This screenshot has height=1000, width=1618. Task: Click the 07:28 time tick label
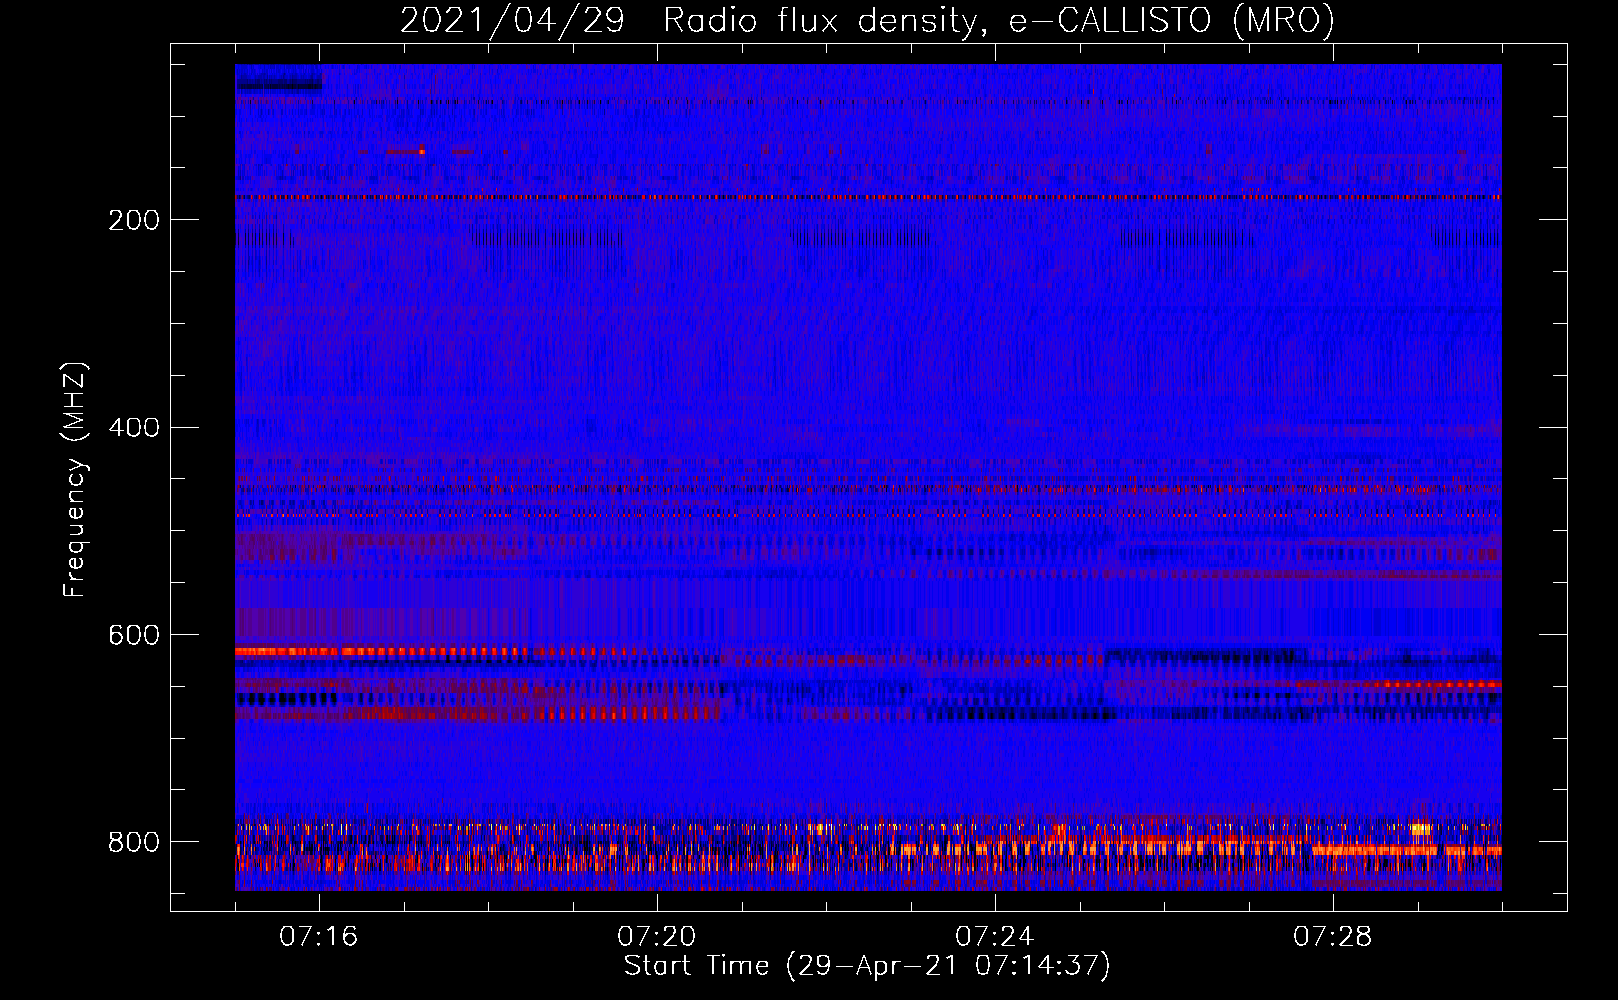coord(1333,937)
